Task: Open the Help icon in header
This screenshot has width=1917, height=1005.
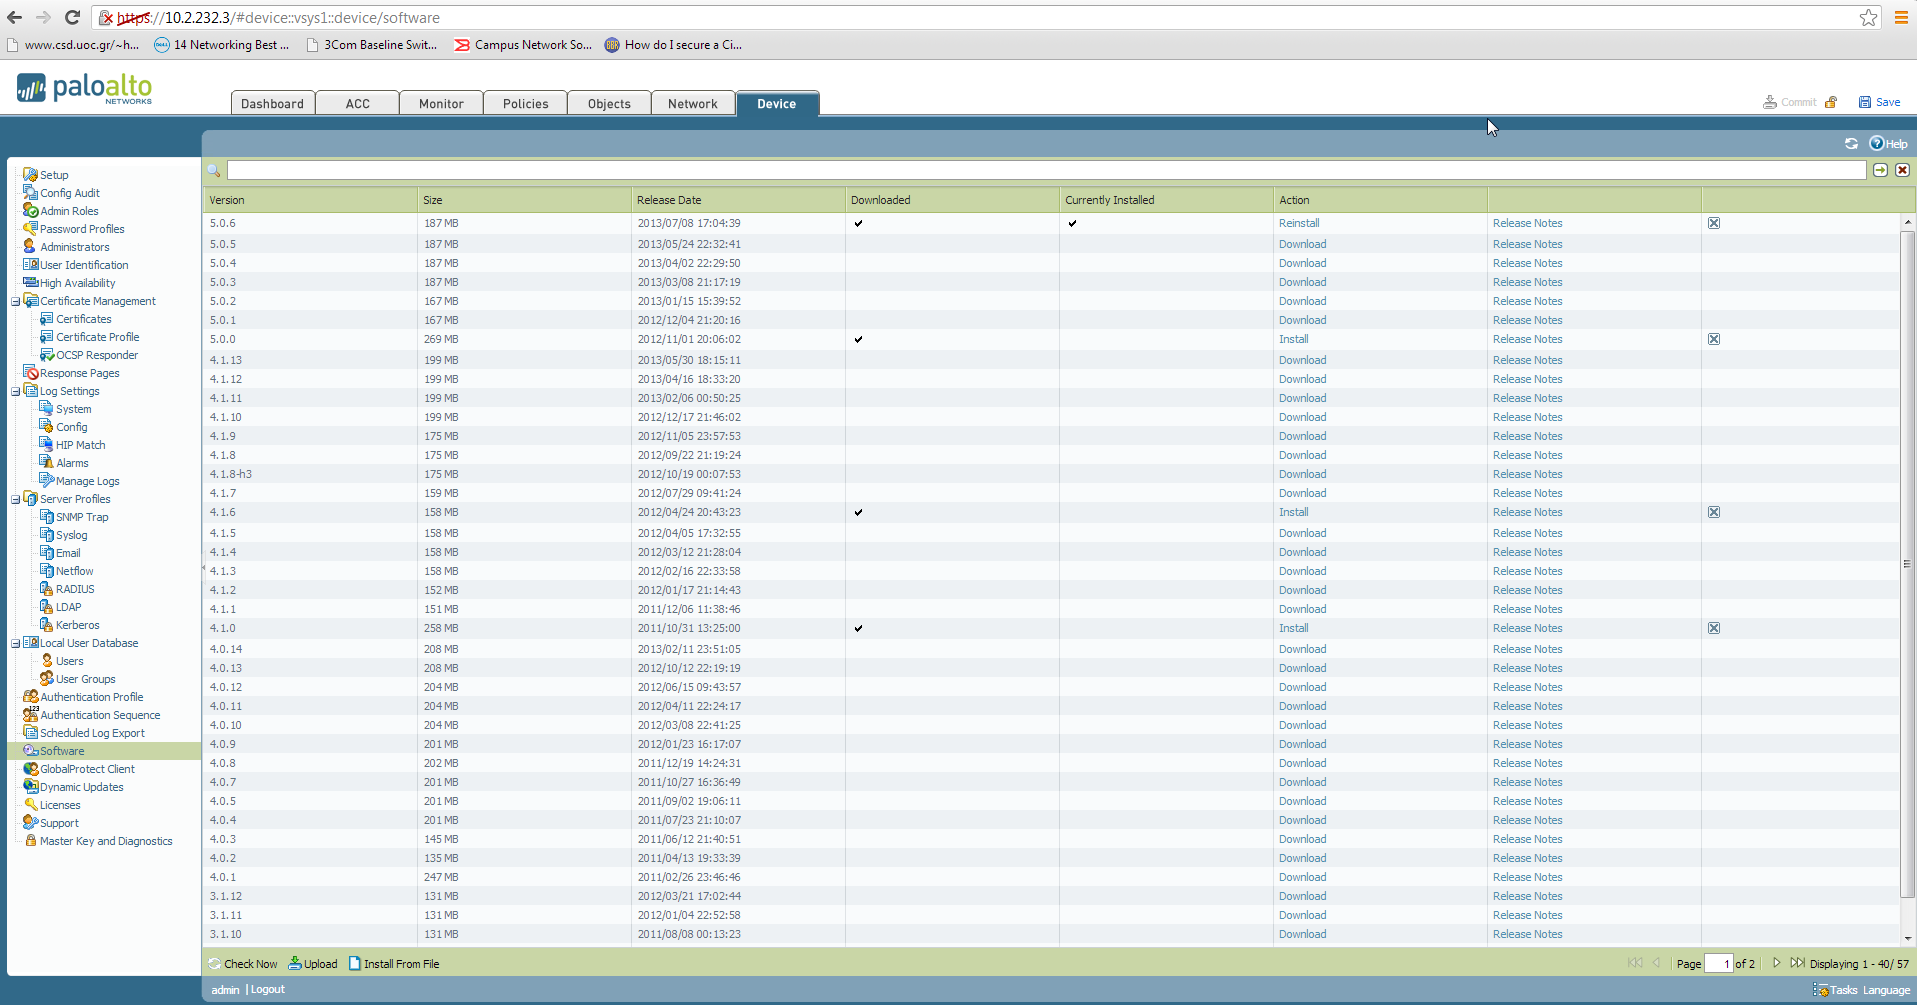Action: pyautogui.click(x=1877, y=144)
